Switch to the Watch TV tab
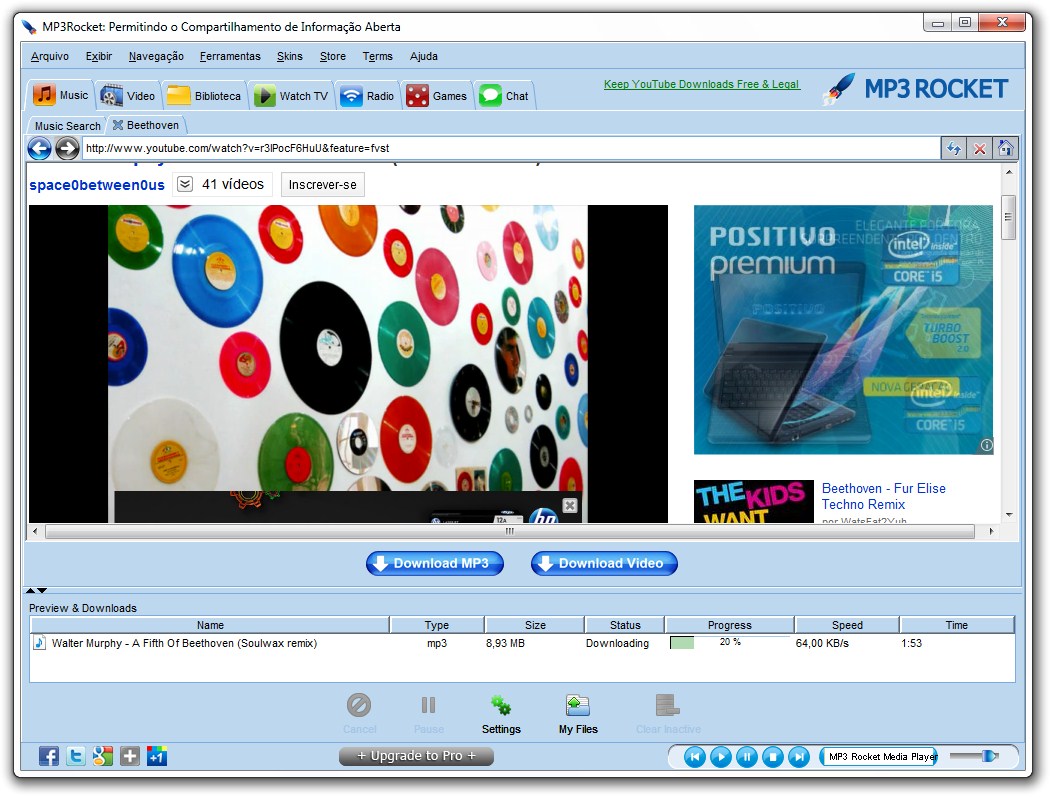This screenshot has width=1051, height=797. point(291,96)
